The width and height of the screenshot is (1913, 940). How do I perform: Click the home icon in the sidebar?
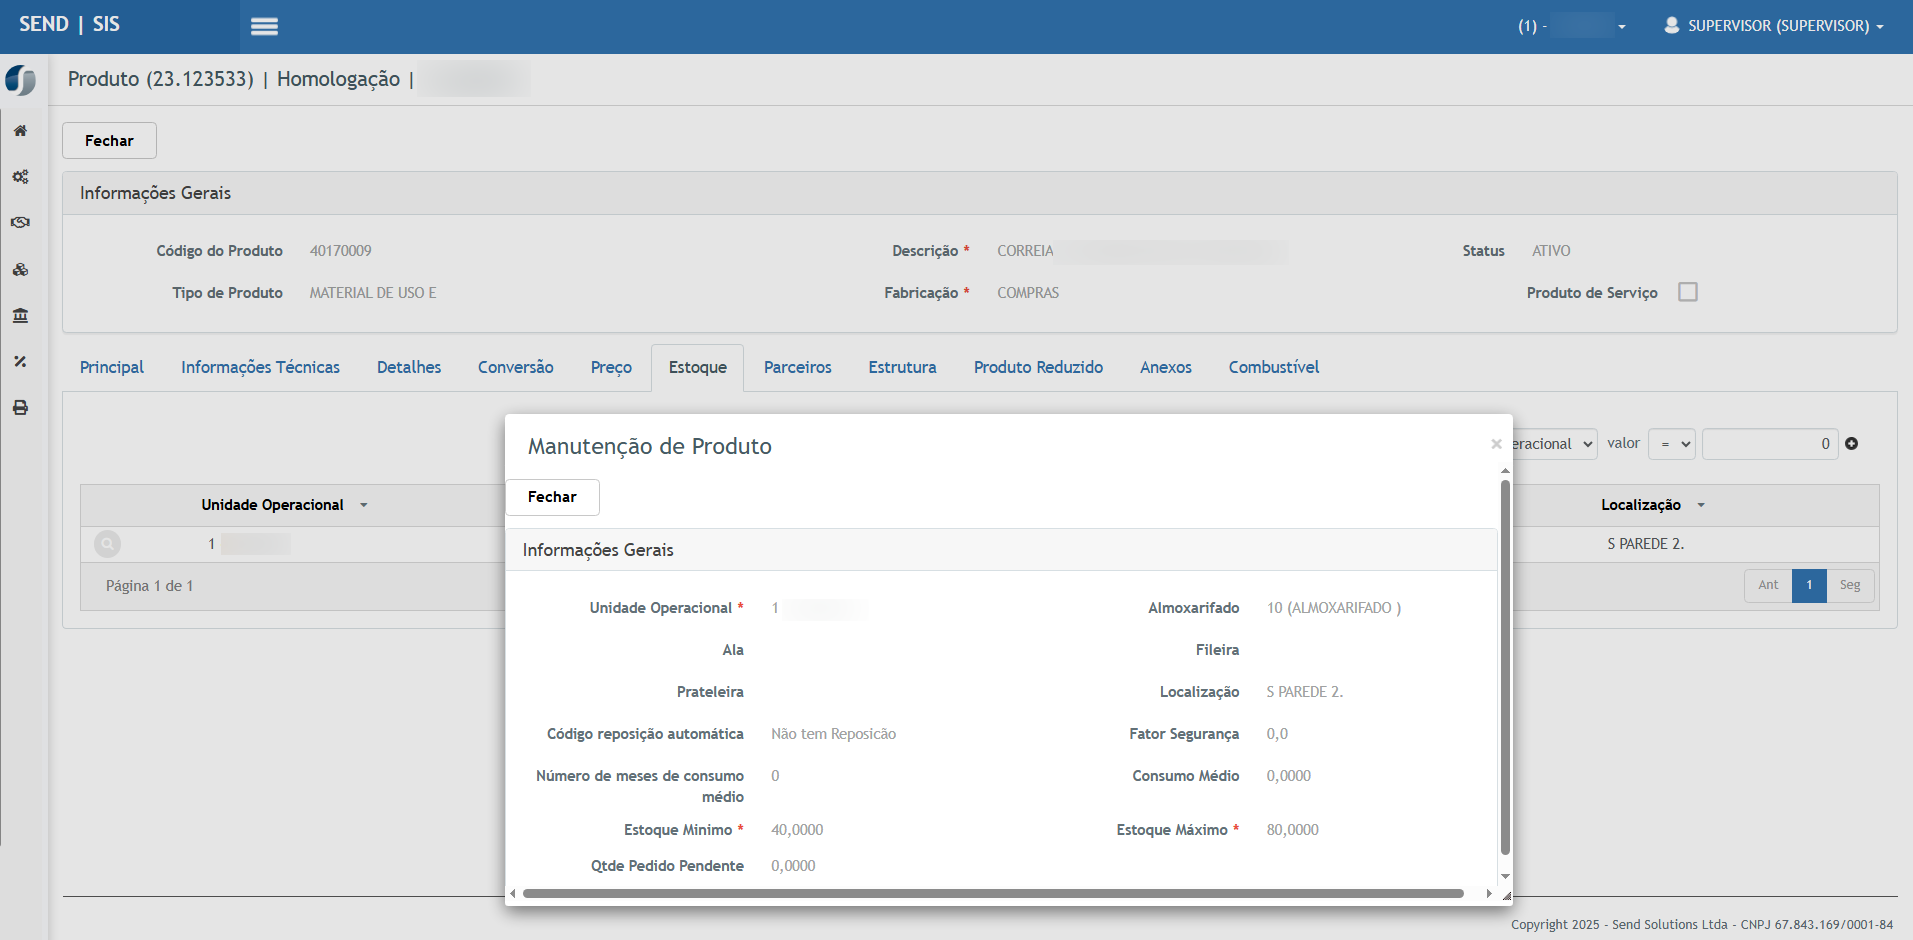click(20, 131)
